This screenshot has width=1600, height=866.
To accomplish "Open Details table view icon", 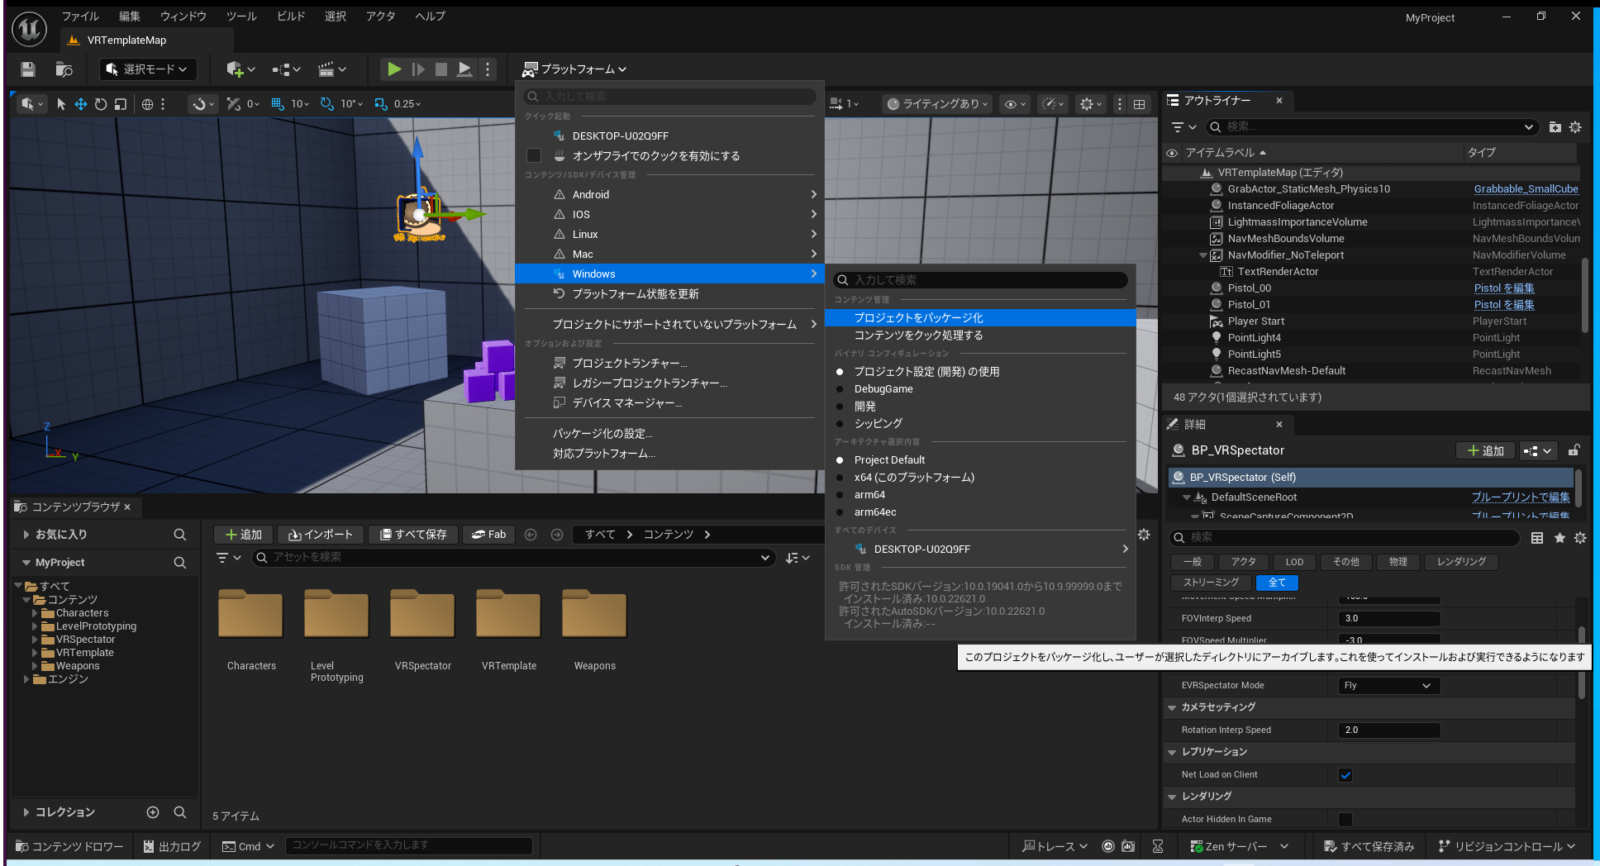I will (1538, 538).
